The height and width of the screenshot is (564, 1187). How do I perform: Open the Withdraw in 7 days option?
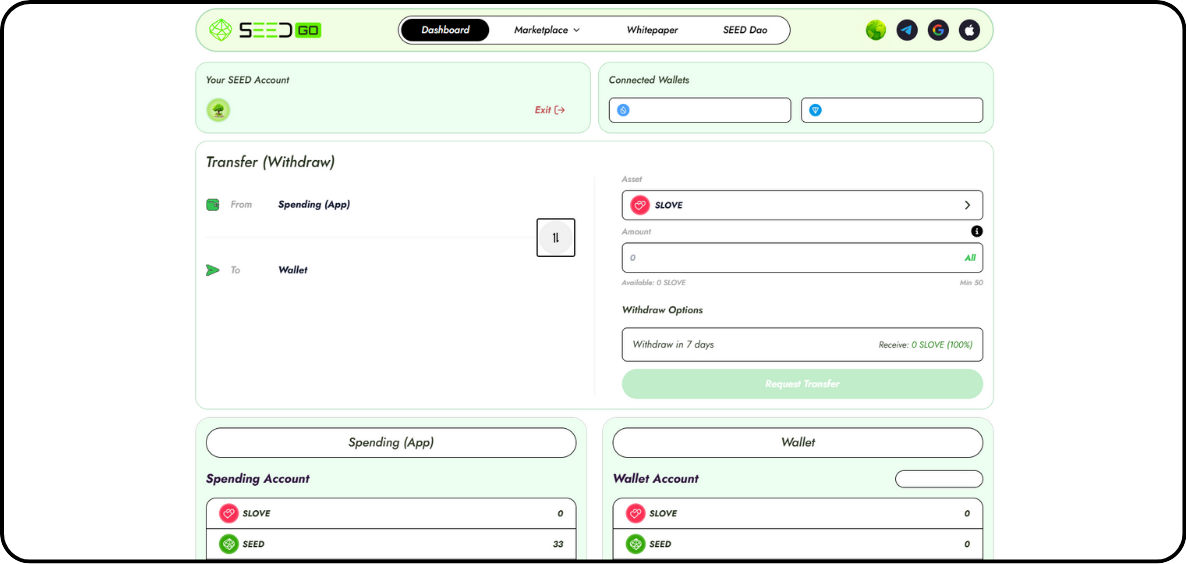(x=802, y=345)
